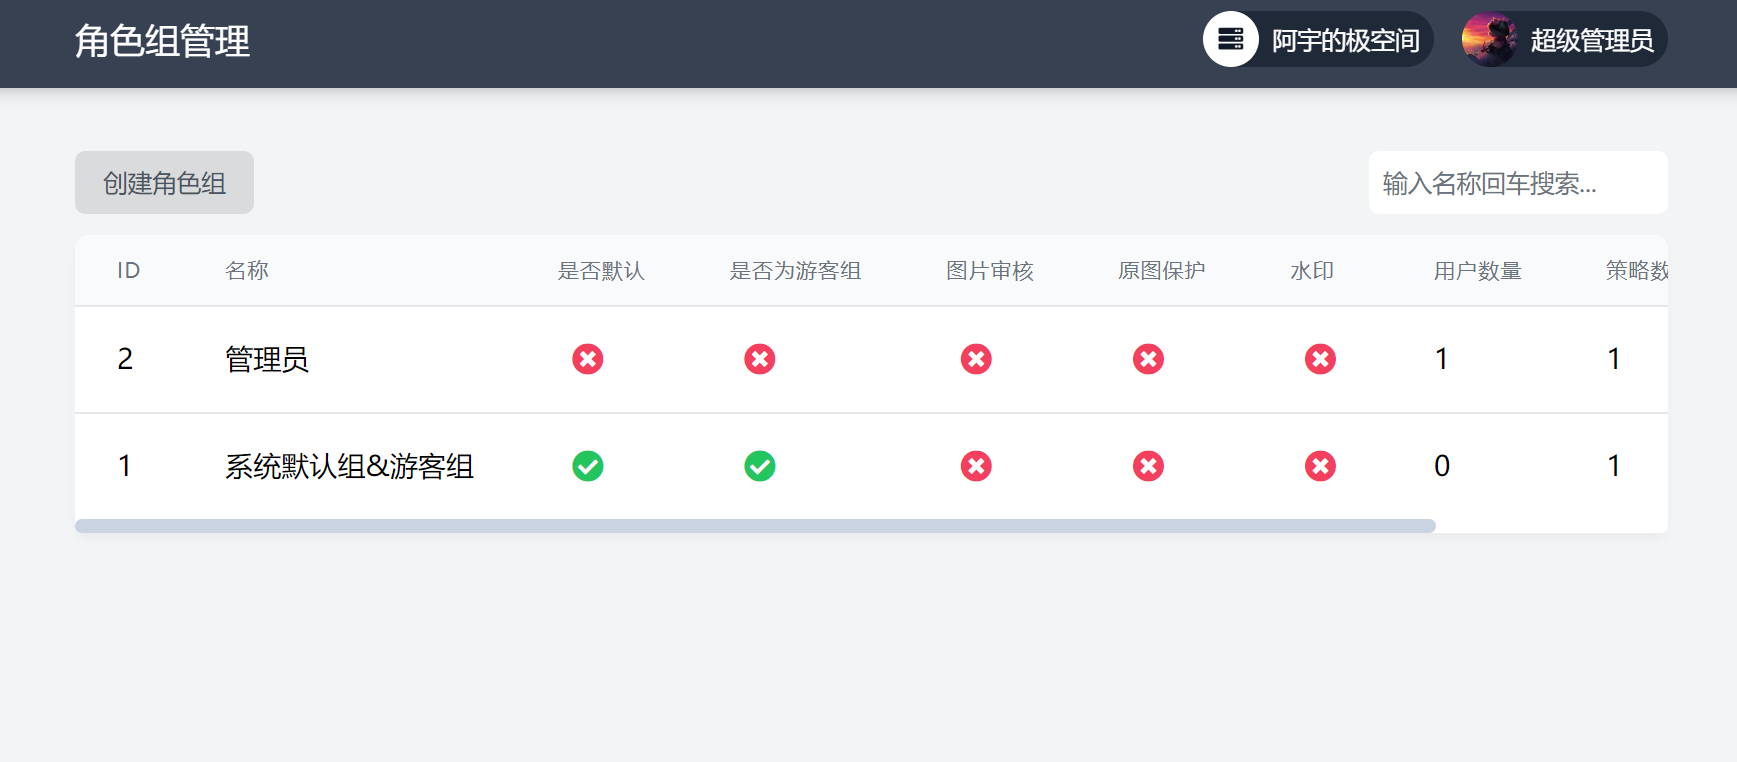Click 原图保护 cross icon in 系统默认组&游客组 row

(x=1148, y=466)
